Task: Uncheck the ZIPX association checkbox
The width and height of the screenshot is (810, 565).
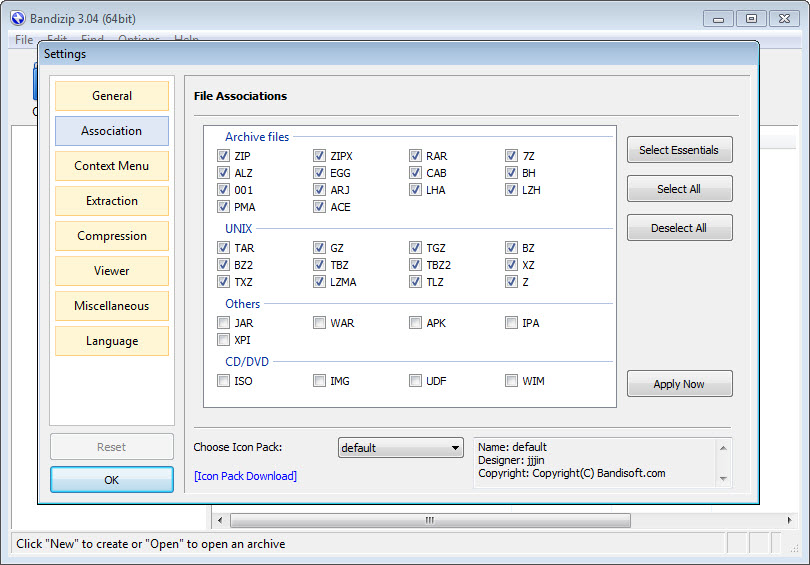Action: click(x=319, y=155)
